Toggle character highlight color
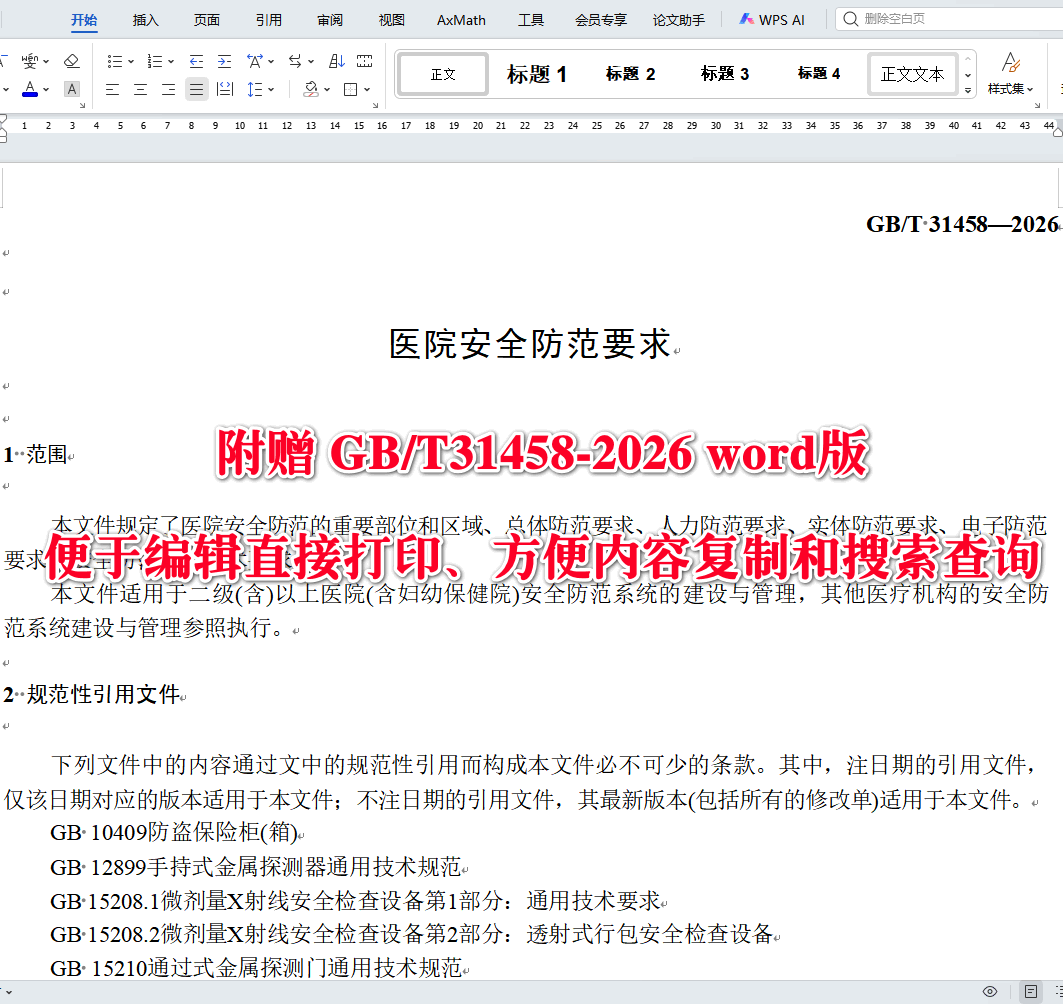The height and width of the screenshot is (1004, 1063). click(x=70, y=89)
